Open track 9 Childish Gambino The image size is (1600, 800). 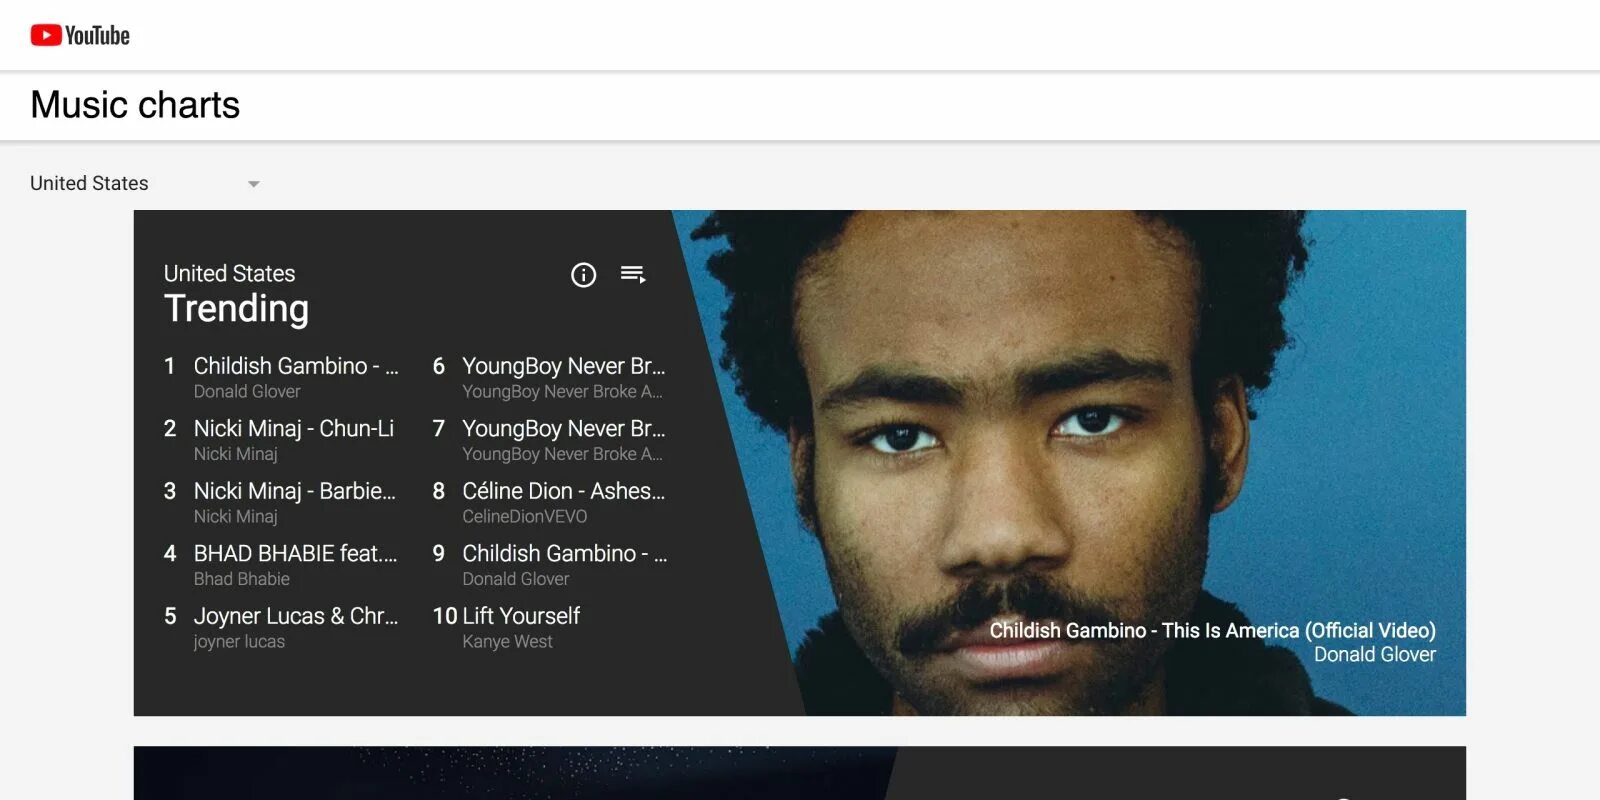click(x=565, y=553)
